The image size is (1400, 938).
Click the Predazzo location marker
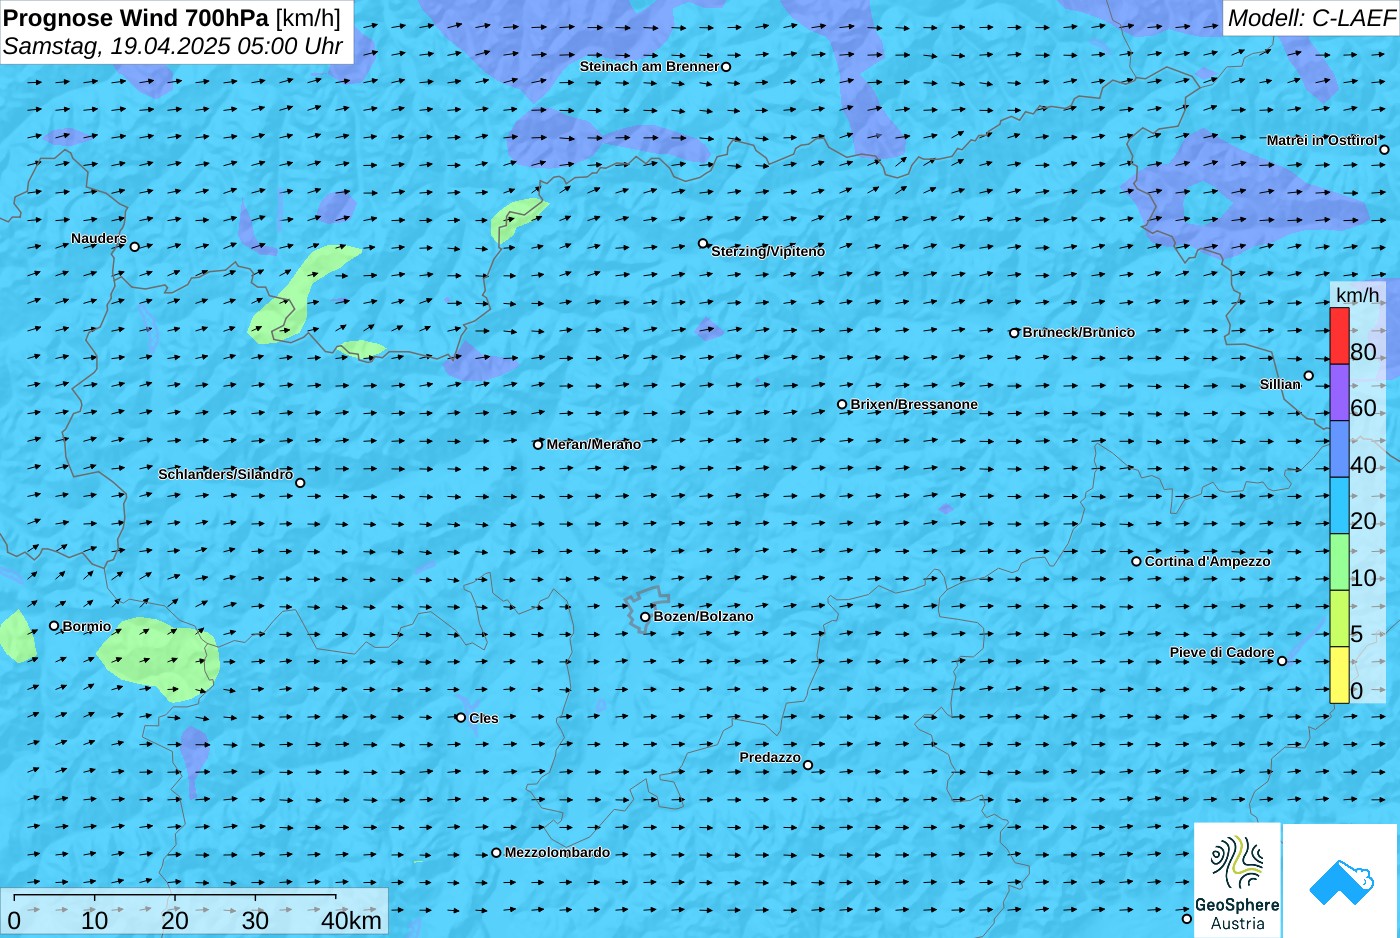[808, 765]
